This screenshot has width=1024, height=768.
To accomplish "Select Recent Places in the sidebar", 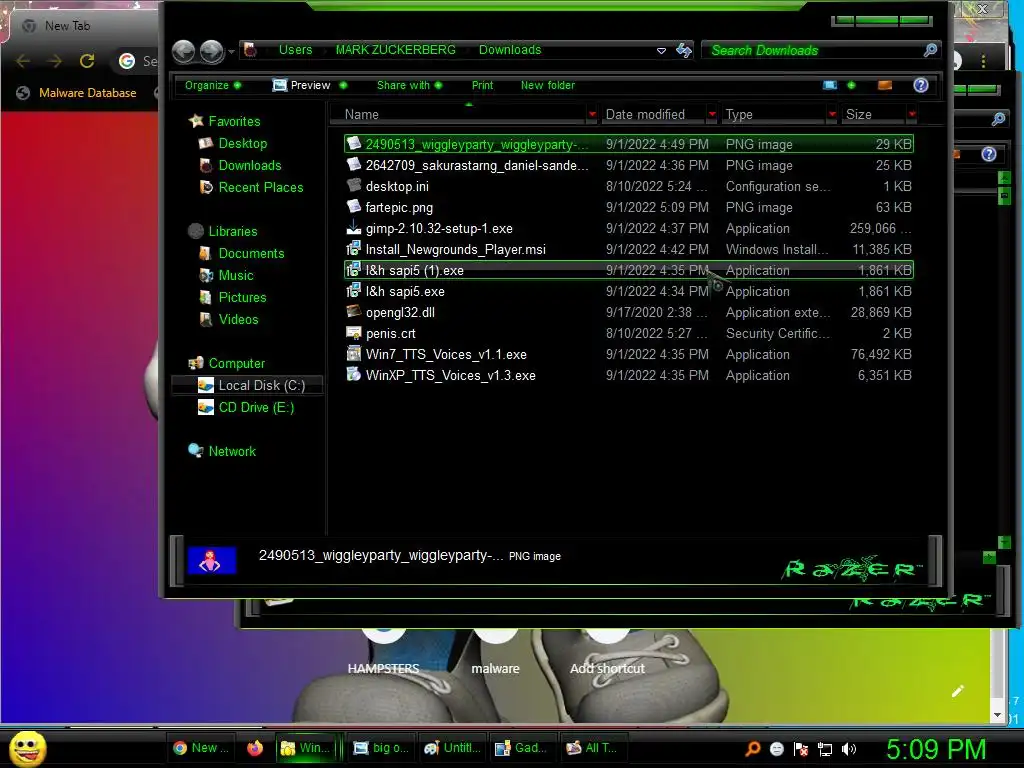I will pyautogui.click(x=252, y=187).
